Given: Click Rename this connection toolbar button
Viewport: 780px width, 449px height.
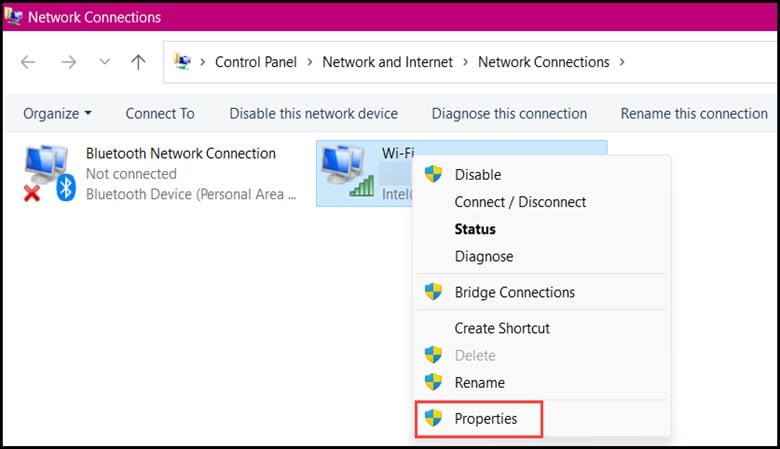Looking at the screenshot, I should [x=694, y=114].
